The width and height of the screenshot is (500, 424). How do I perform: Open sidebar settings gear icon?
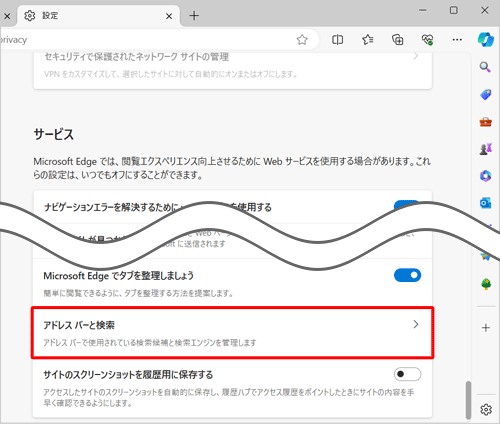point(486,409)
